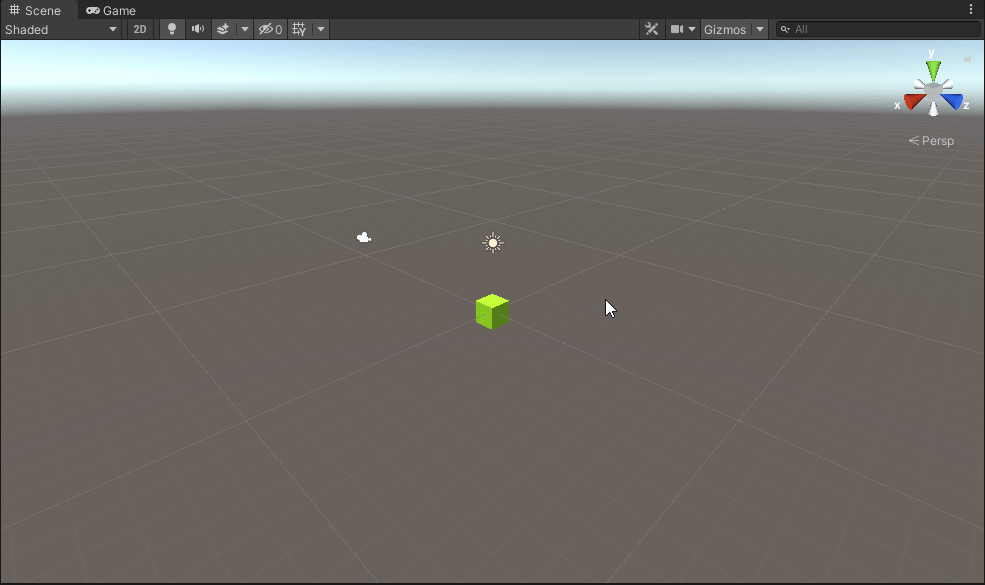Select the directional light gizmo
985x585 pixels.
click(492, 242)
